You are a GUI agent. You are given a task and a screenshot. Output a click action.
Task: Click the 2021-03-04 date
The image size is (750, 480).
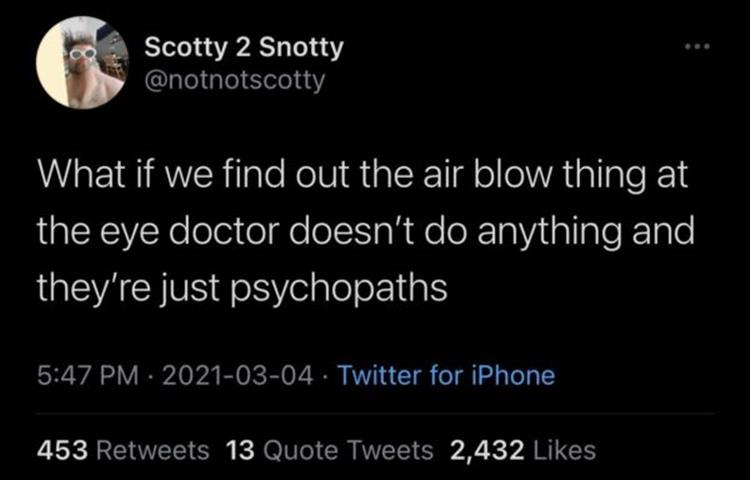(238, 375)
